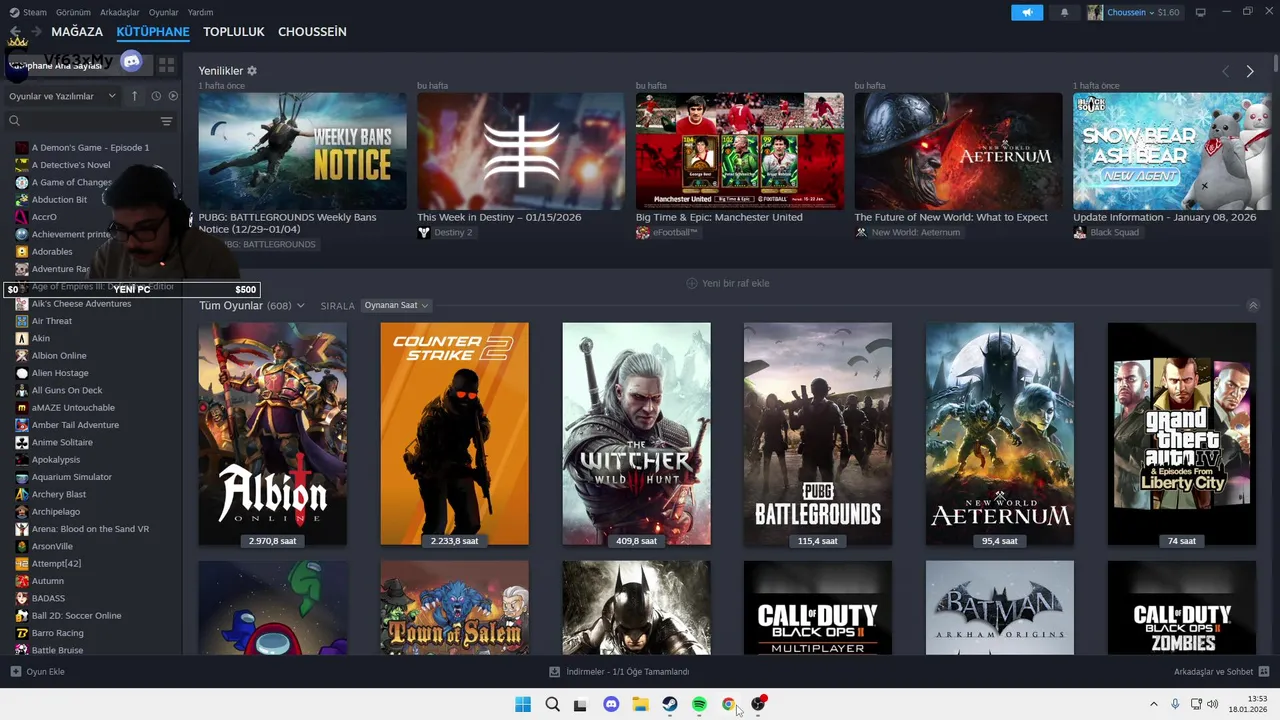Click the library search field

click(82, 121)
